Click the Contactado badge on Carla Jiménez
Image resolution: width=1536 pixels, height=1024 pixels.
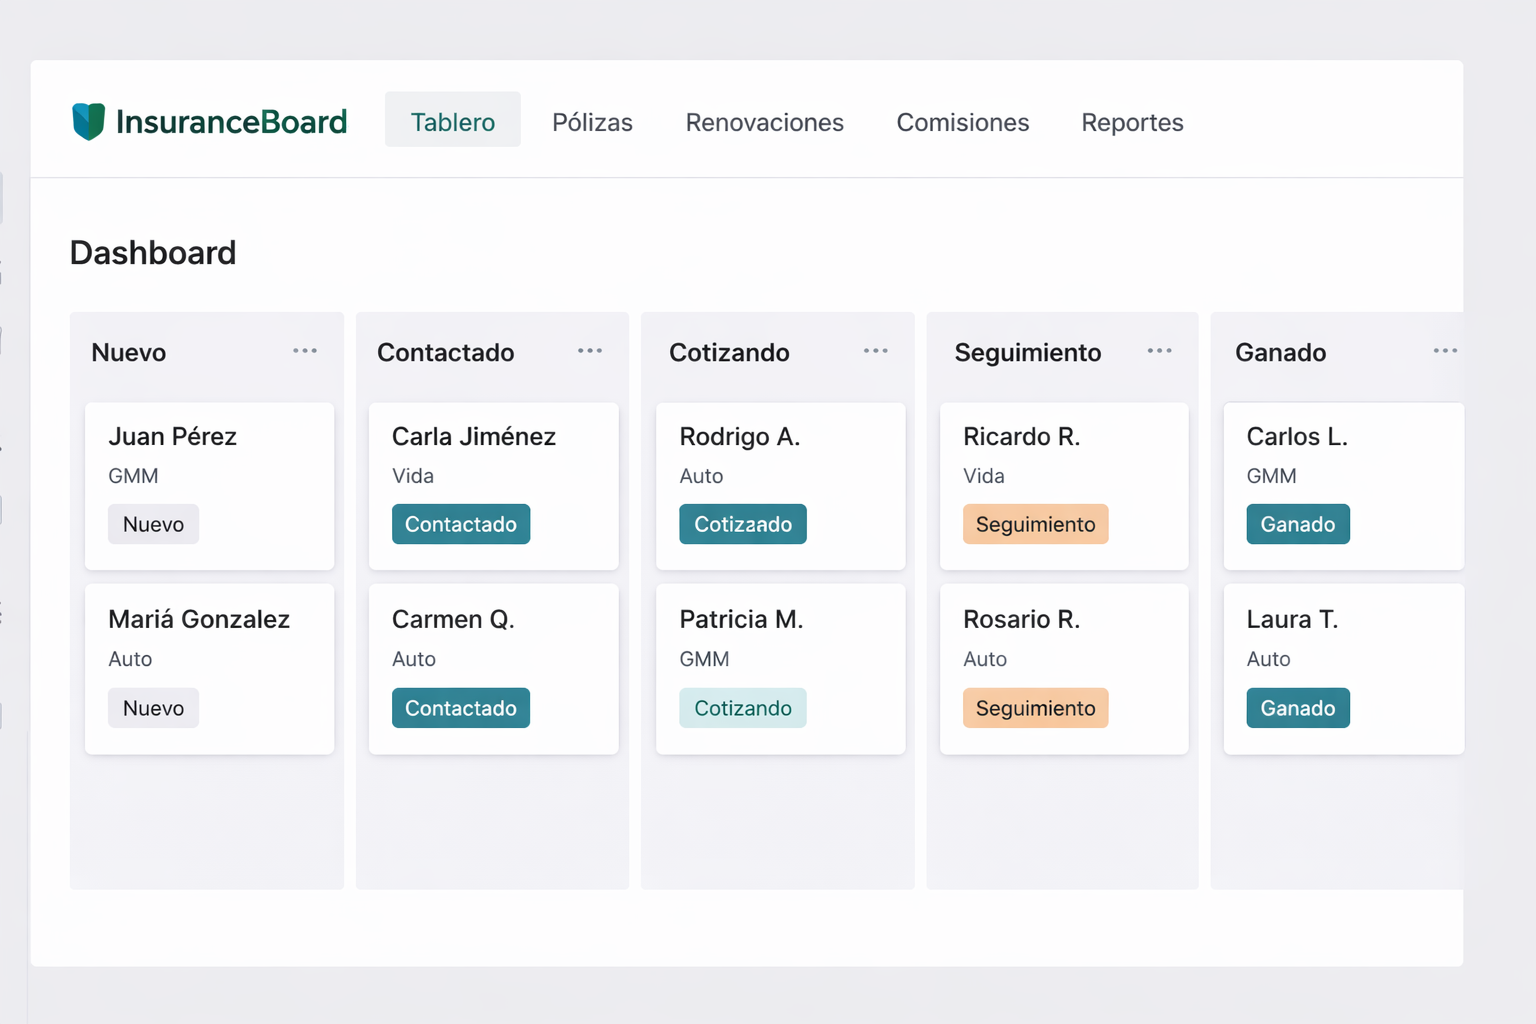click(461, 523)
